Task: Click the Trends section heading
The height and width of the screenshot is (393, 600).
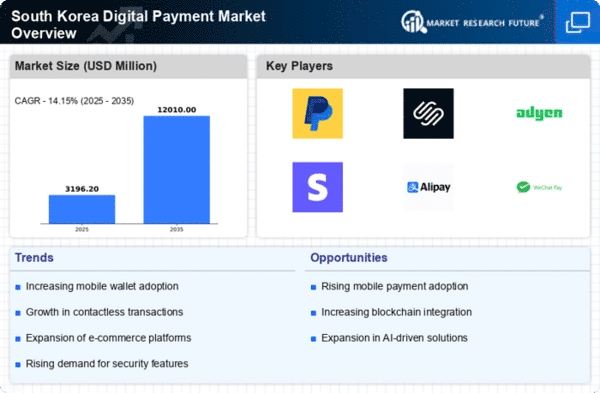Action: [34, 258]
